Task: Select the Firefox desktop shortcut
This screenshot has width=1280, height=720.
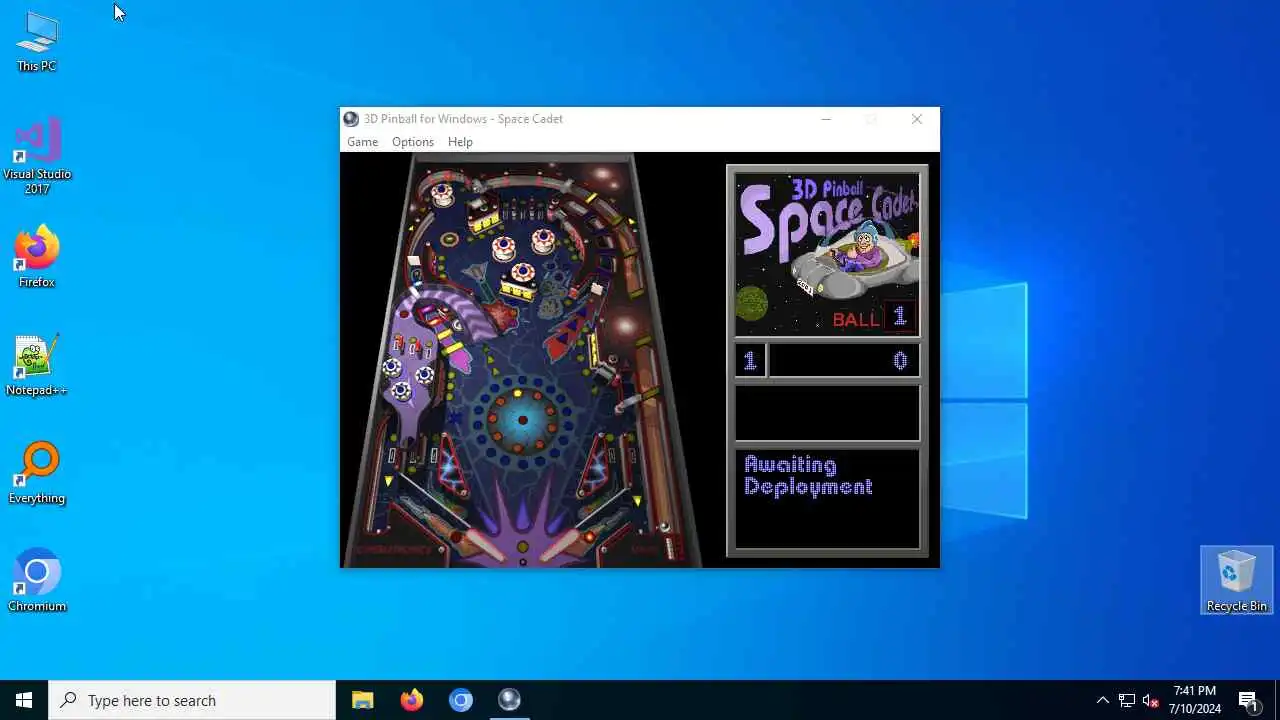Action: (x=37, y=258)
